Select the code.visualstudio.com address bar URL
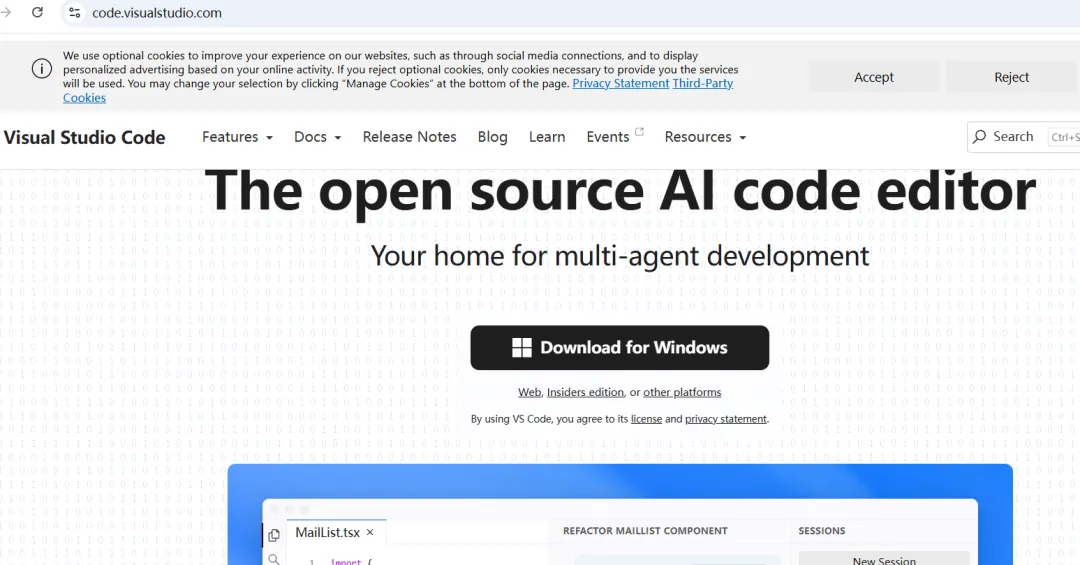Image resolution: width=1080 pixels, height=565 pixels. pyautogui.click(x=157, y=12)
